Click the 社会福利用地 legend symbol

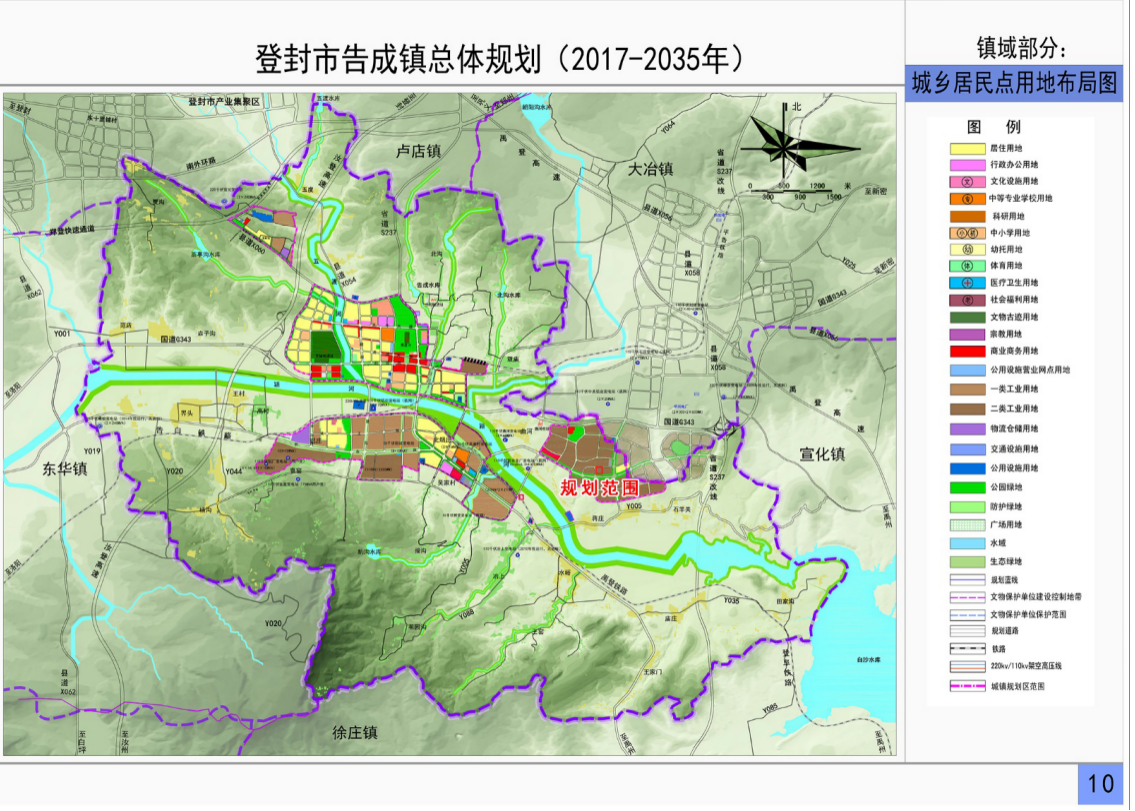[967, 299]
